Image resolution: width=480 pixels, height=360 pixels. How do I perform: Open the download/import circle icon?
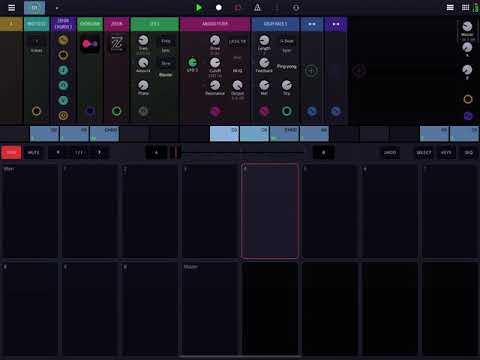tap(296, 7)
